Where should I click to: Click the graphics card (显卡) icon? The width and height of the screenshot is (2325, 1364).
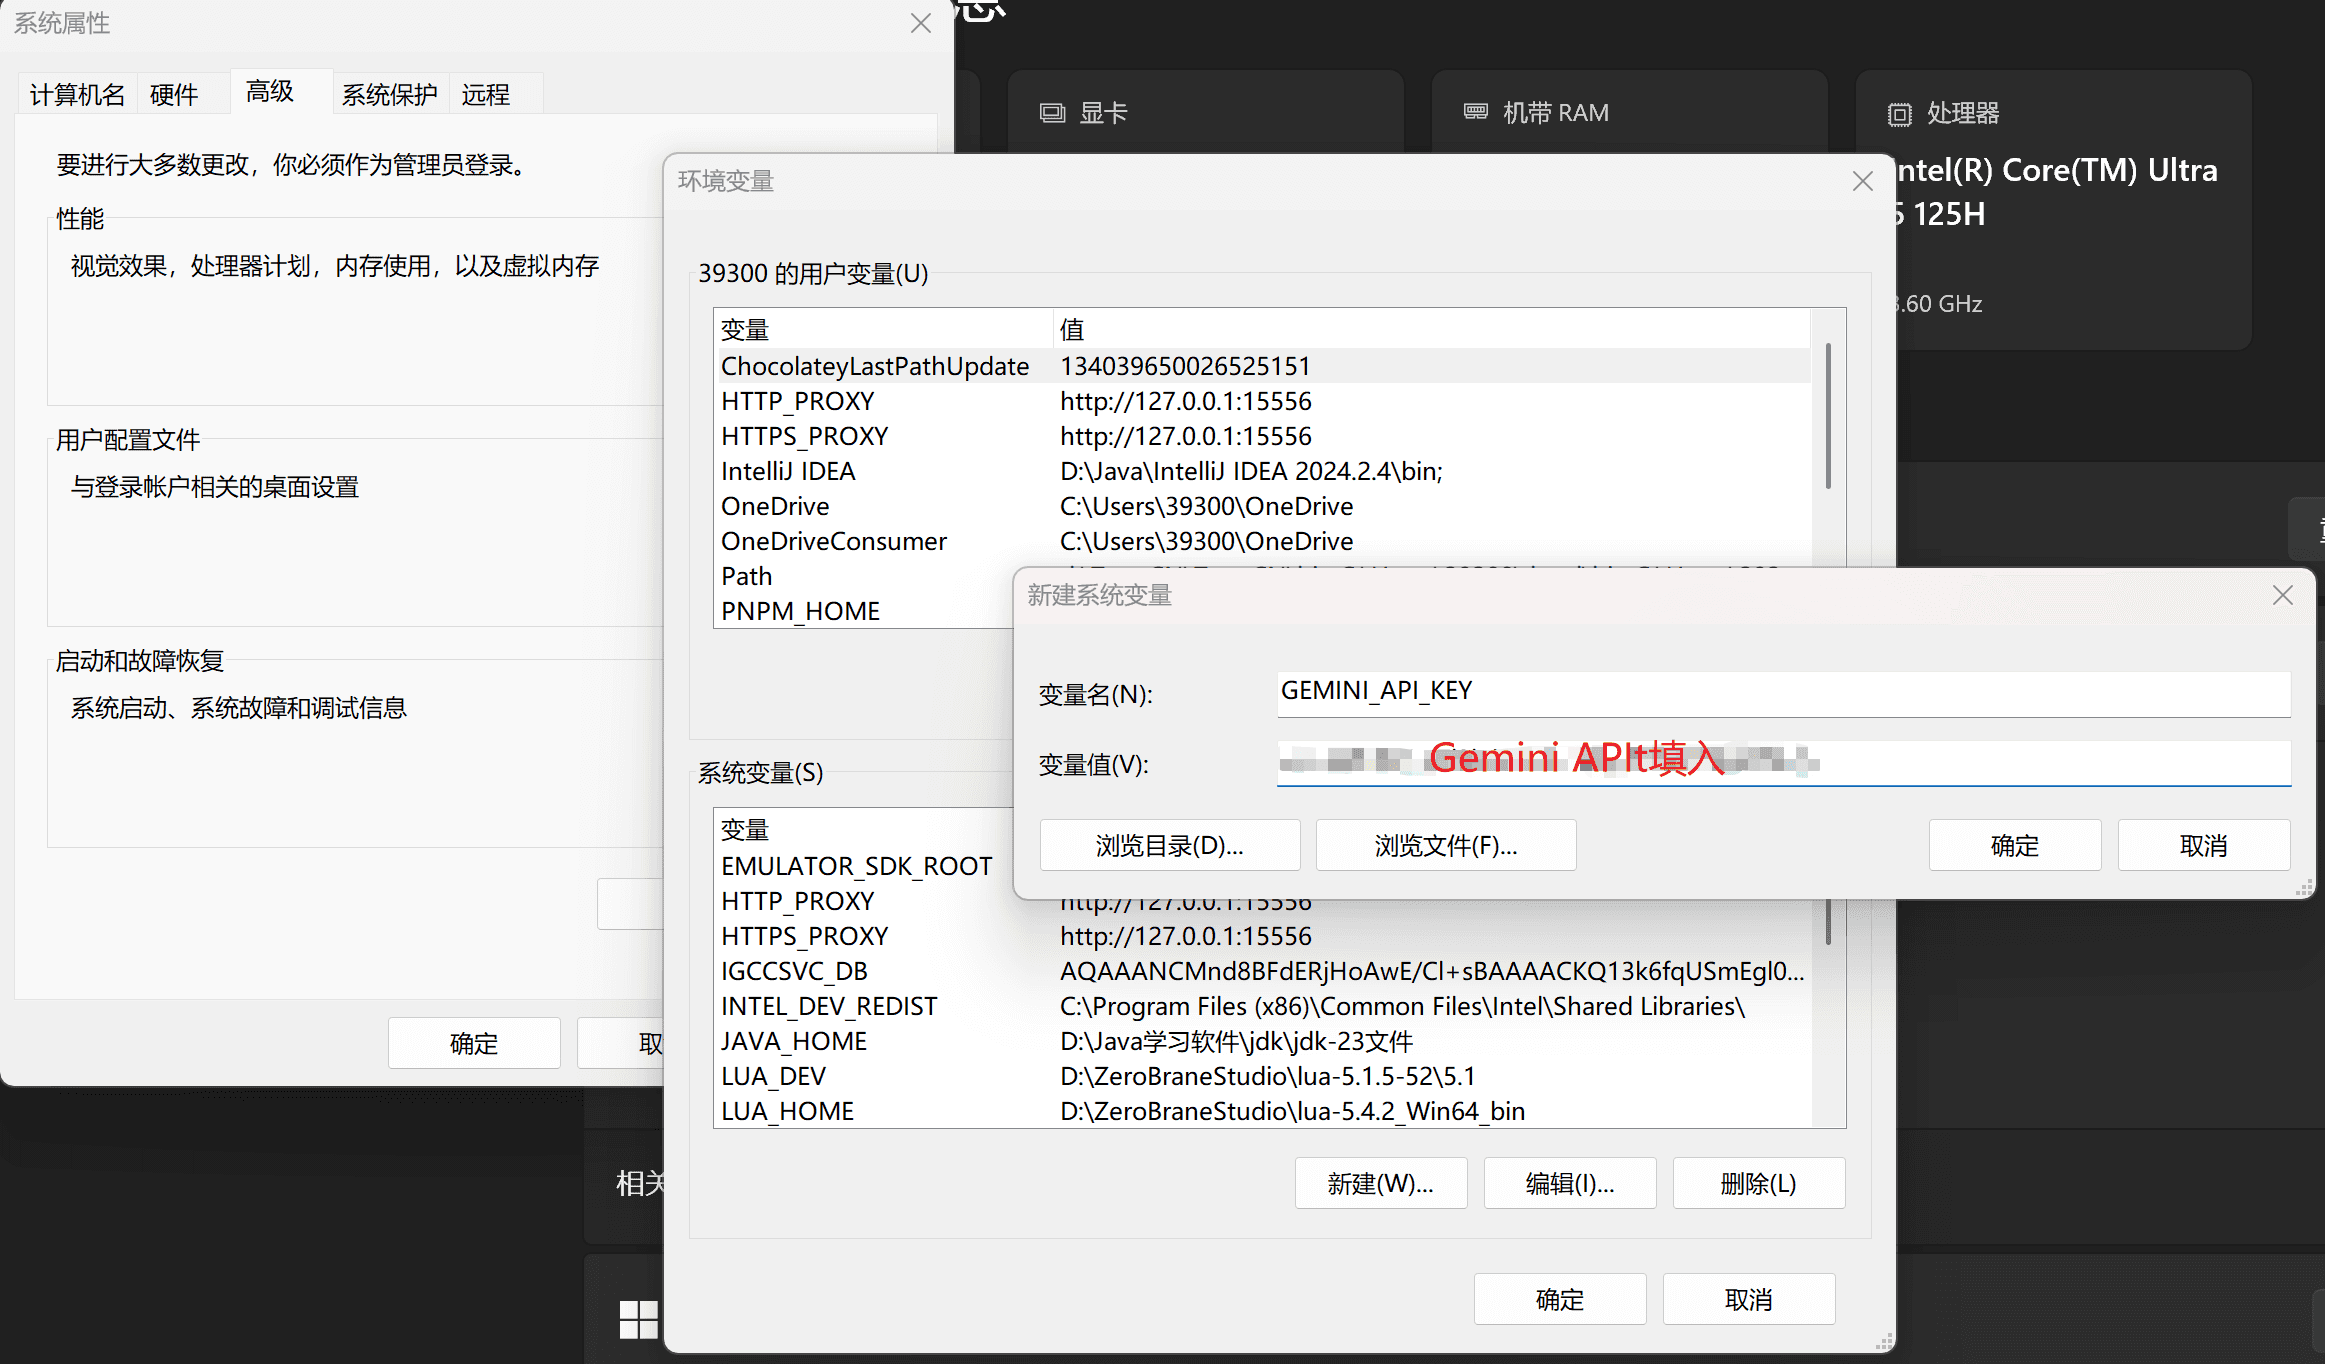pyautogui.click(x=1052, y=113)
